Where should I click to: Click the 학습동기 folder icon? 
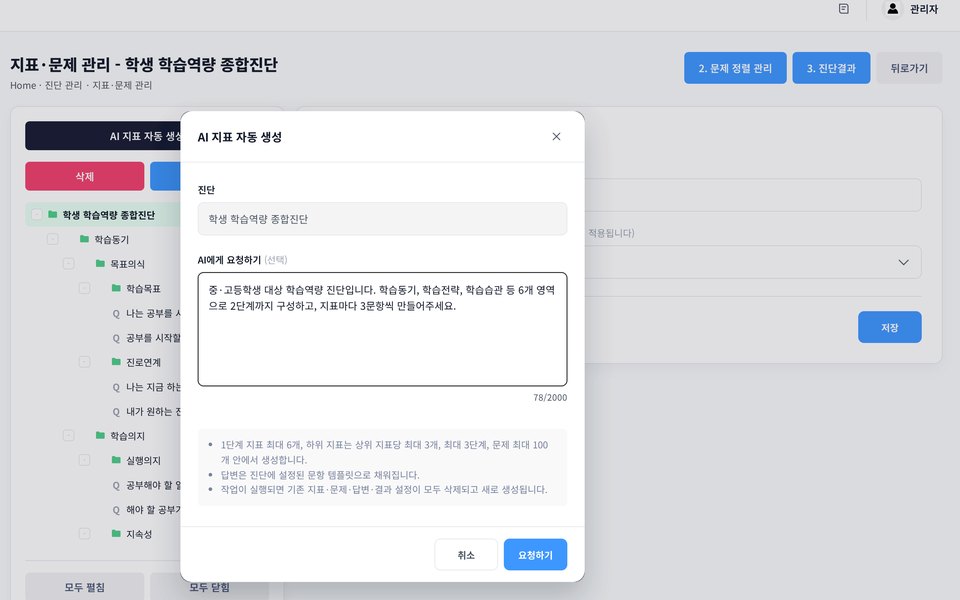[84, 239]
